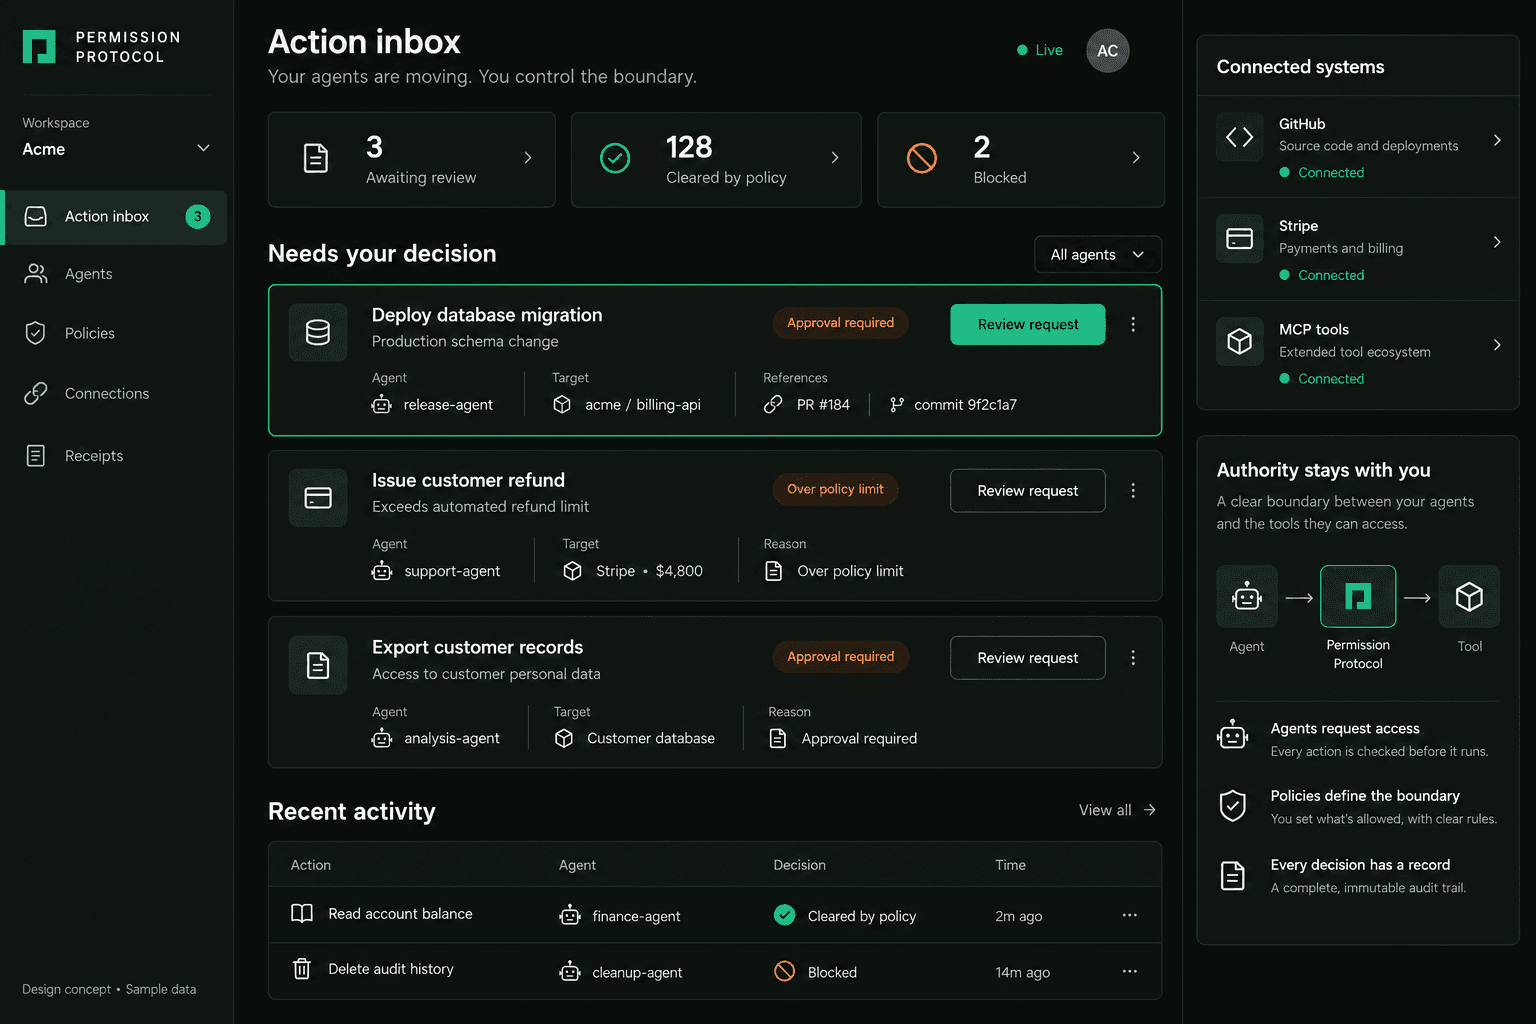Open more options for Deploy database migration
The height and width of the screenshot is (1024, 1536).
point(1133,324)
